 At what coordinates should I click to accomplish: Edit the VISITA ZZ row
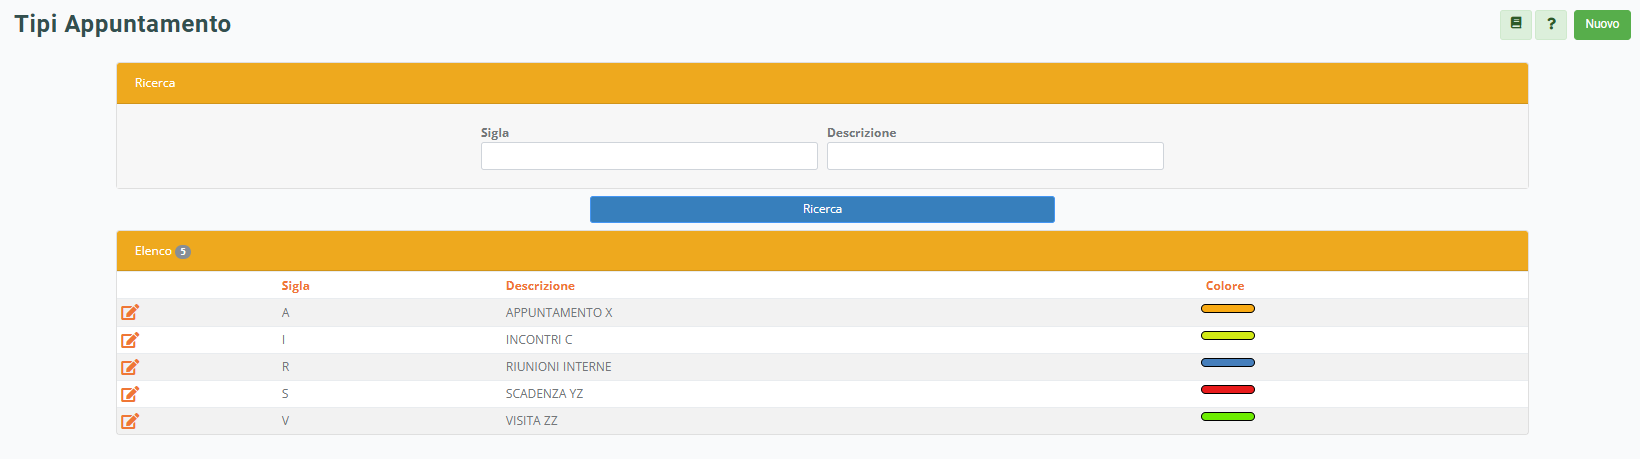click(x=130, y=421)
